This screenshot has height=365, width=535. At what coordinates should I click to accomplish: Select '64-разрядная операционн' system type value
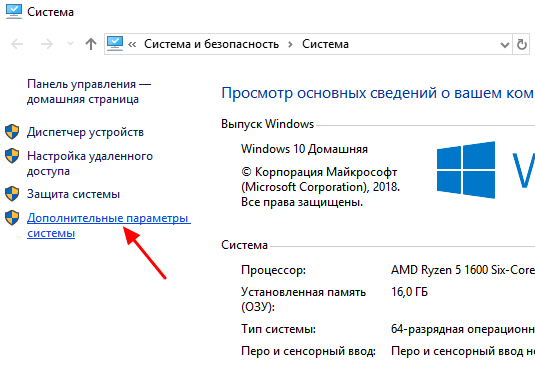pyautogui.click(x=463, y=329)
